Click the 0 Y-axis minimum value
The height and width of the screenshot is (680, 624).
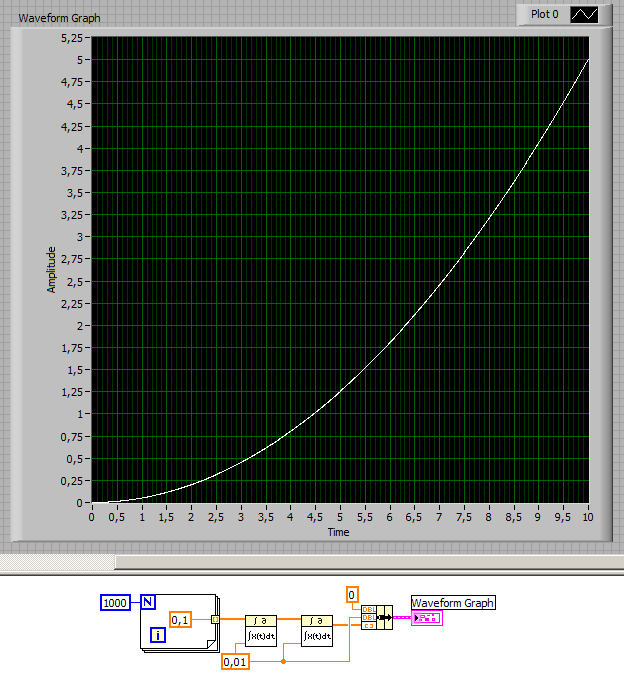click(79, 503)
